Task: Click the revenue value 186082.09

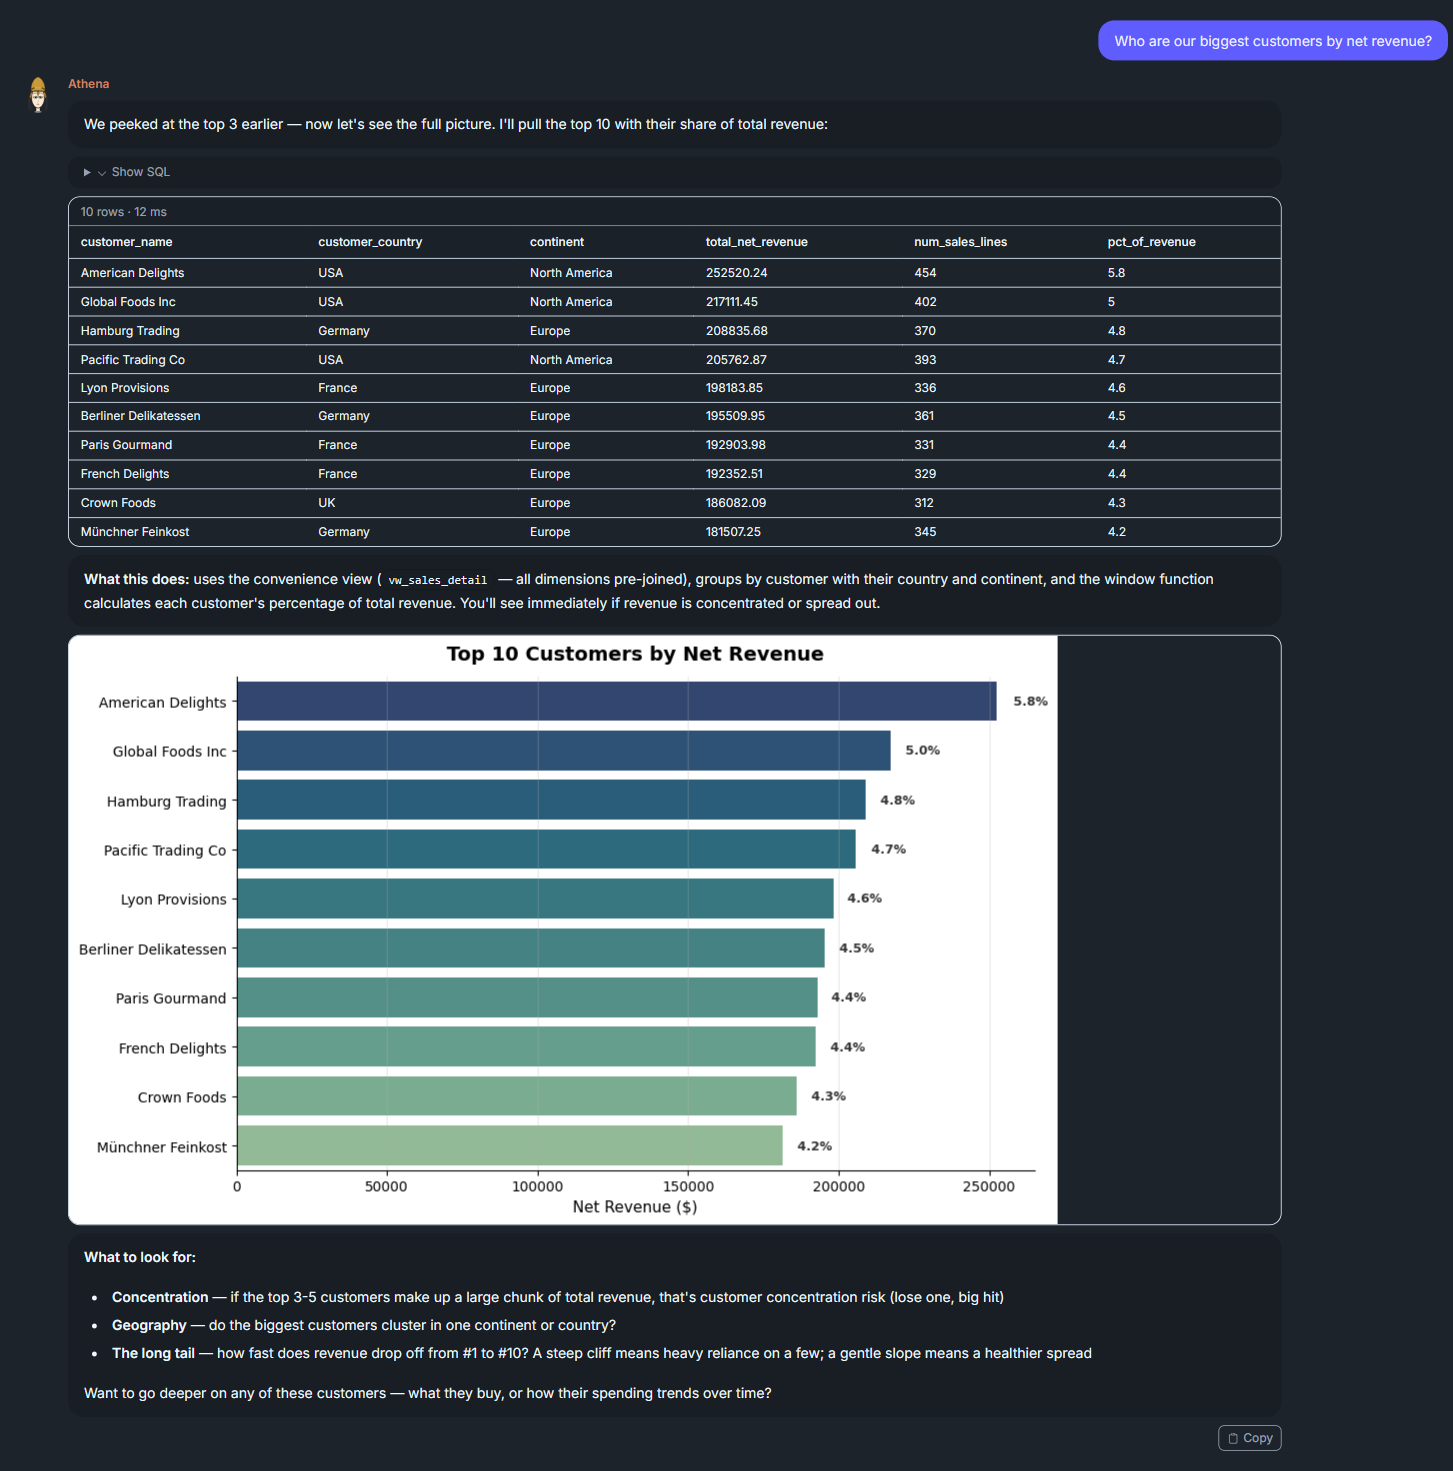Action: pos(736,503)
